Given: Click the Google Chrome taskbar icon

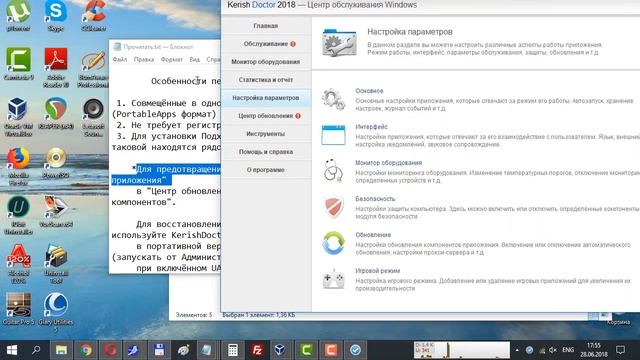Looking at the screenshot, I should coord(86,350).
